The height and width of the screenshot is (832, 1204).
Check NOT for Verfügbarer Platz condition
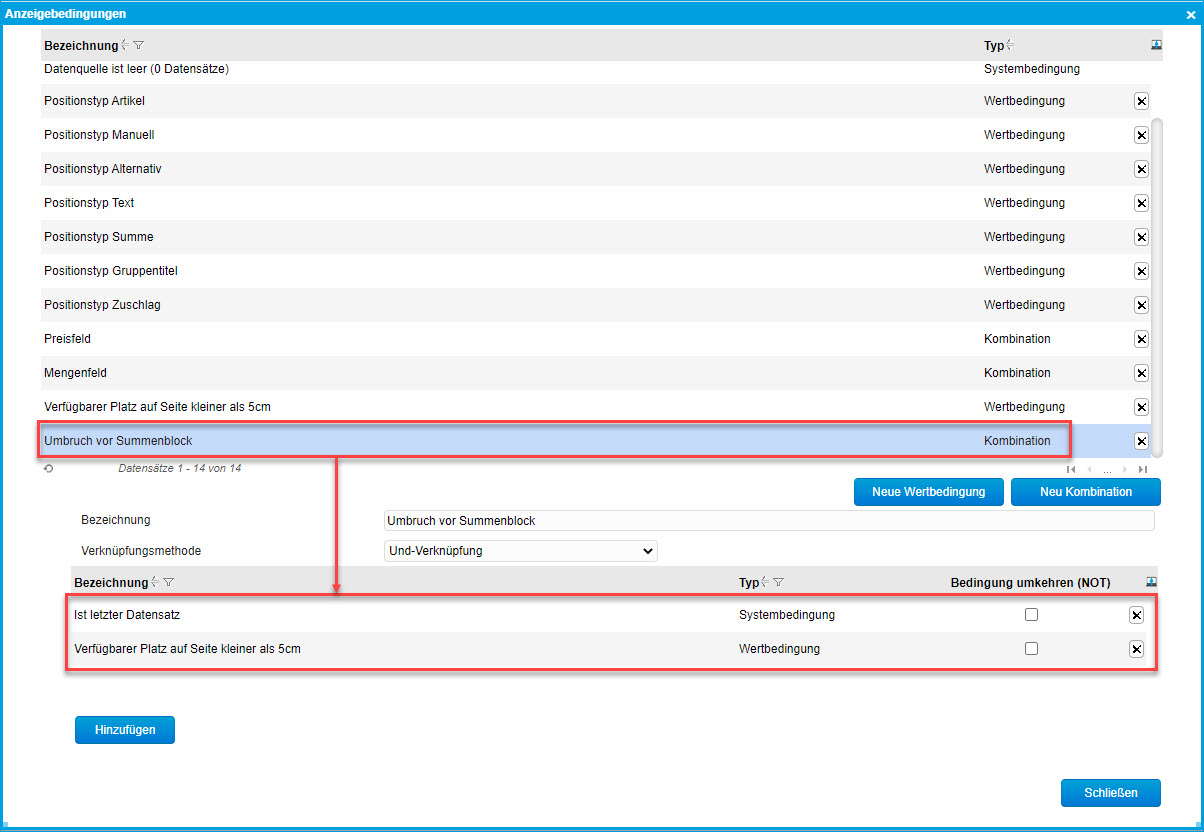tap(1031, 649)
